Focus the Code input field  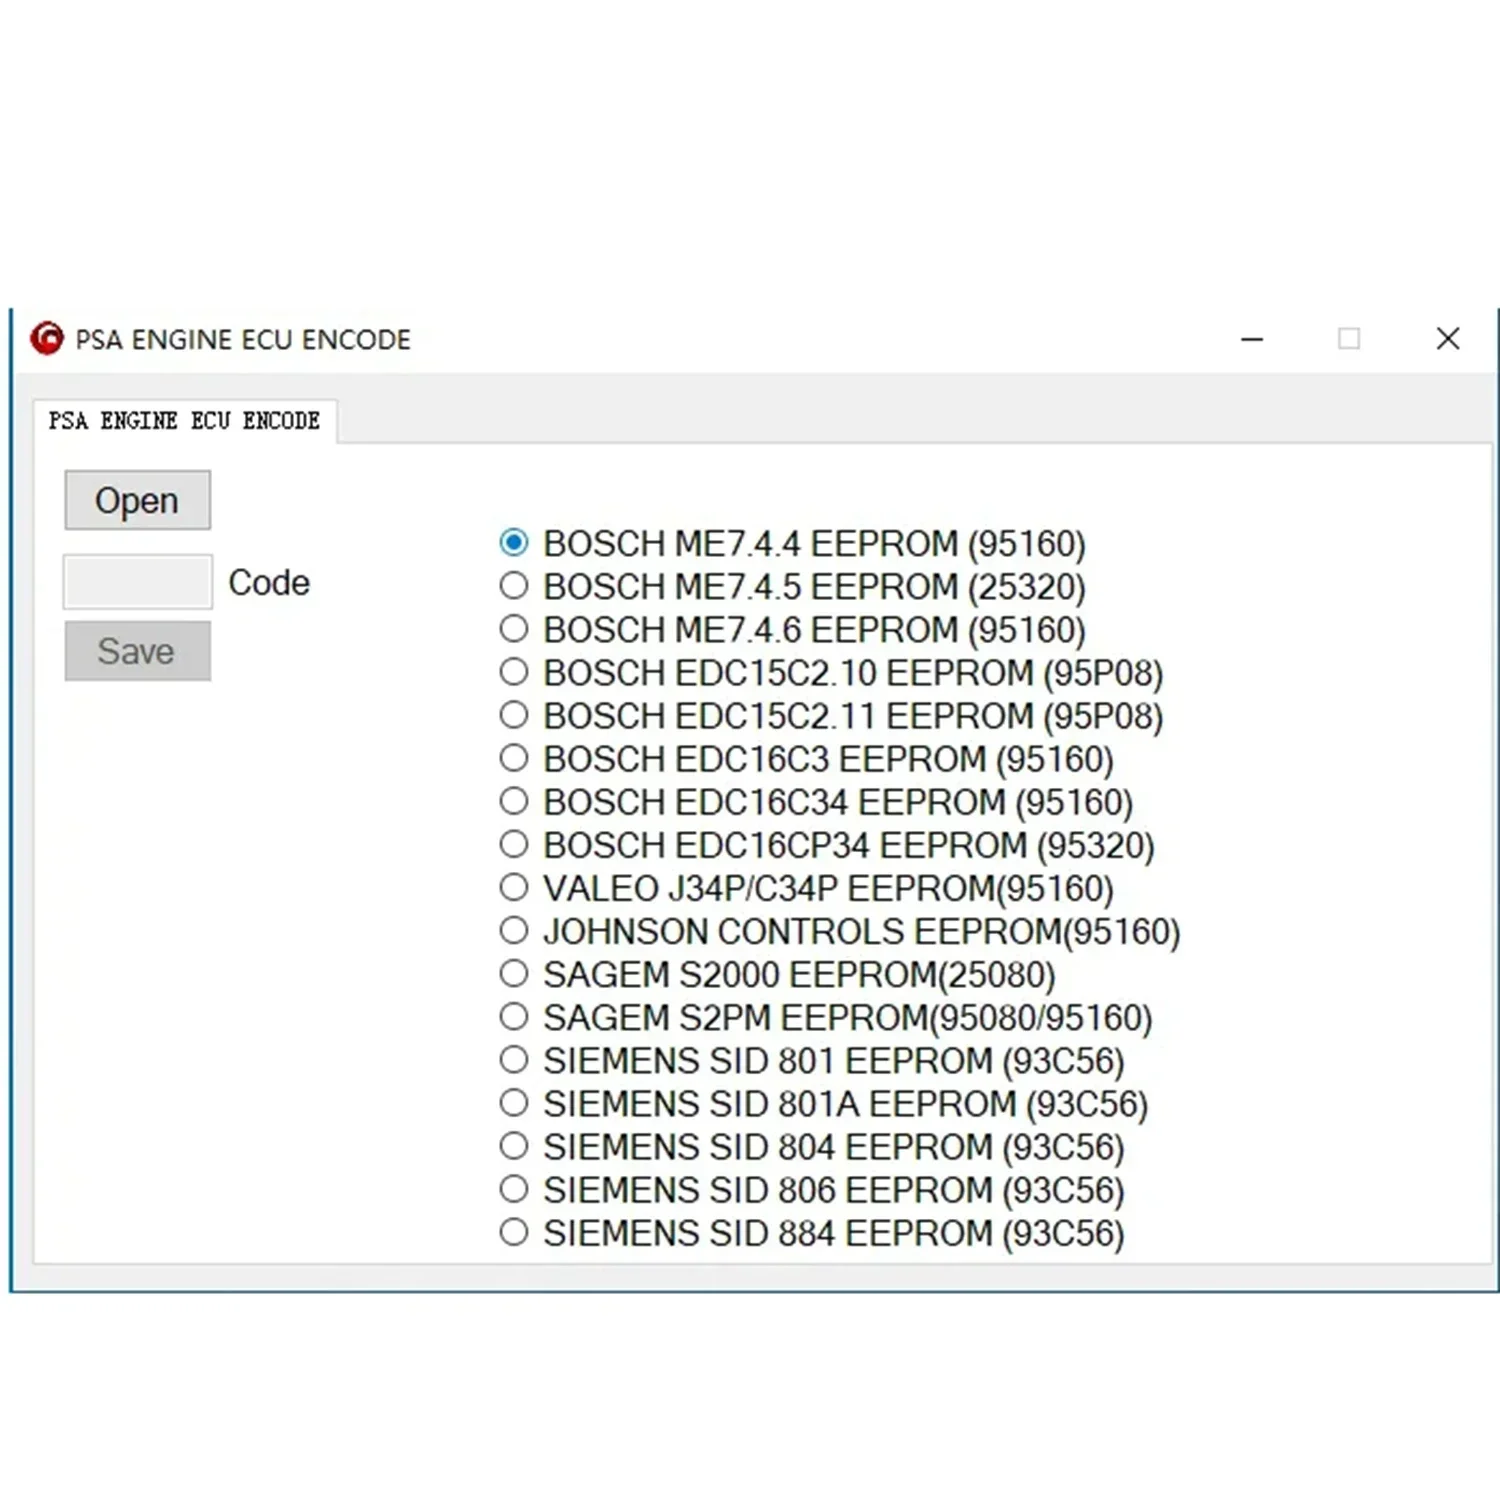pyautogui.click(x=138, y=582)
